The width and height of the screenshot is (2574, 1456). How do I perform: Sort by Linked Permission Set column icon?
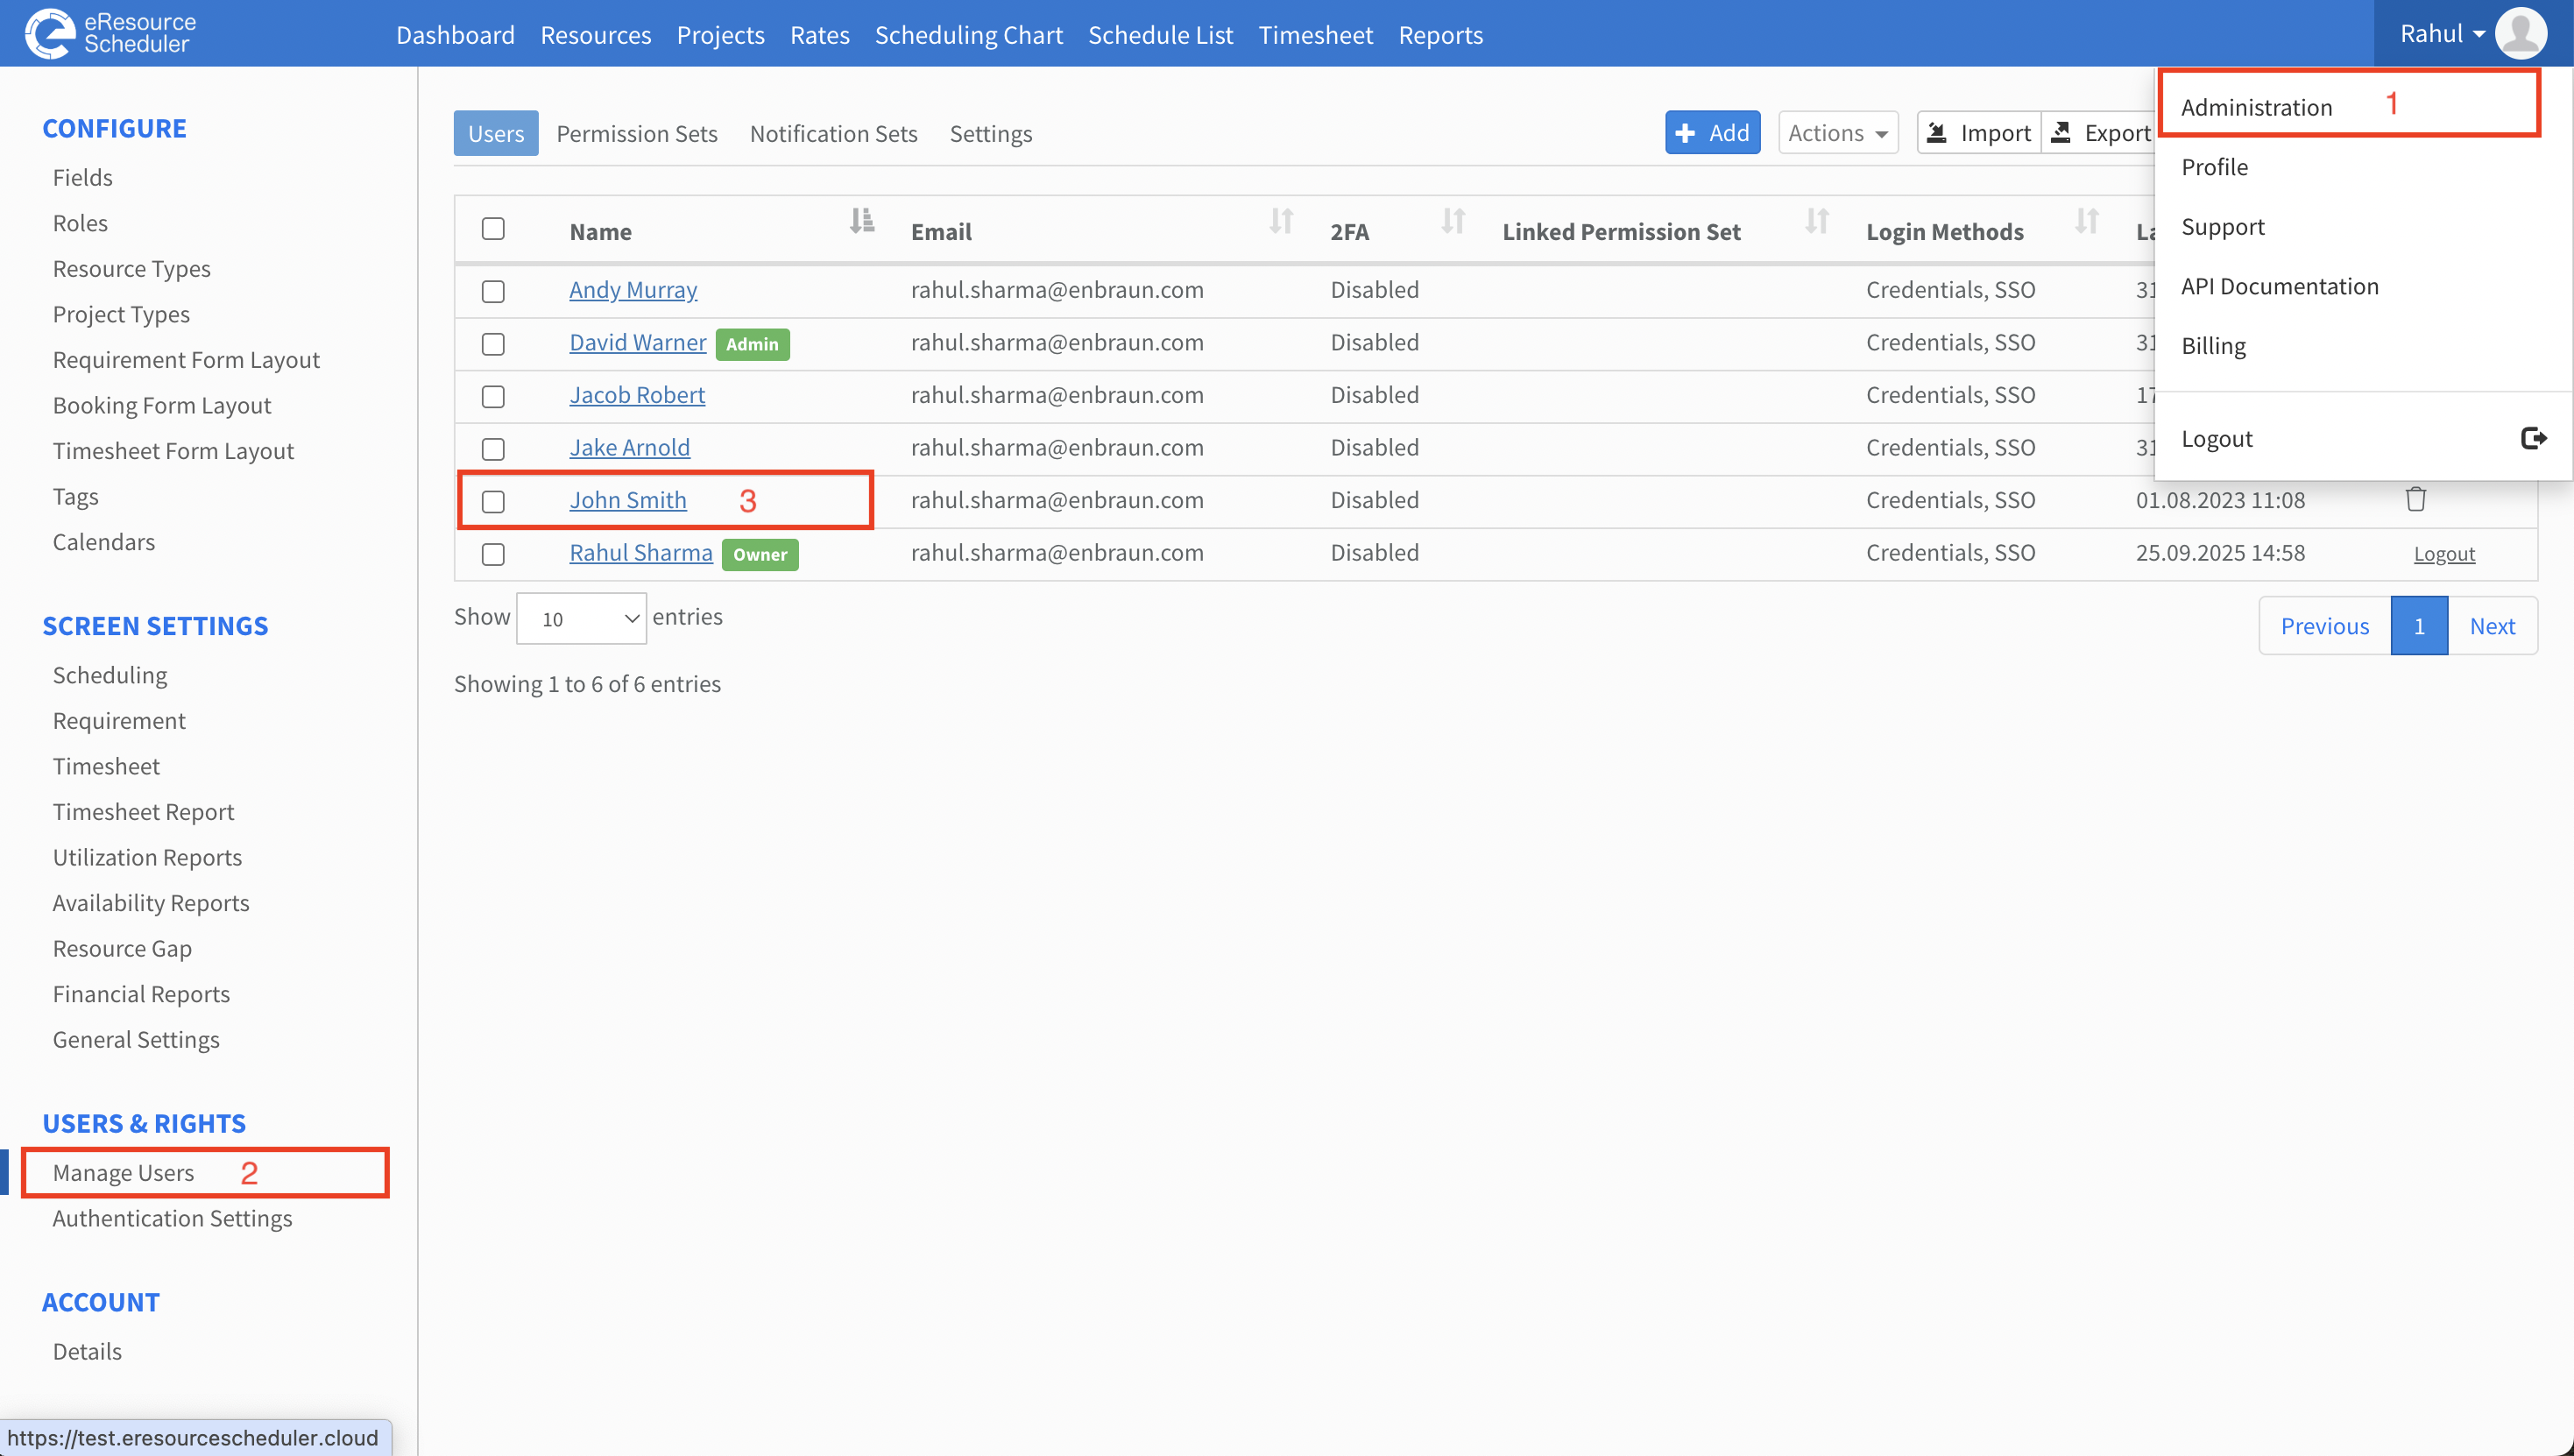coord(1817,221)
